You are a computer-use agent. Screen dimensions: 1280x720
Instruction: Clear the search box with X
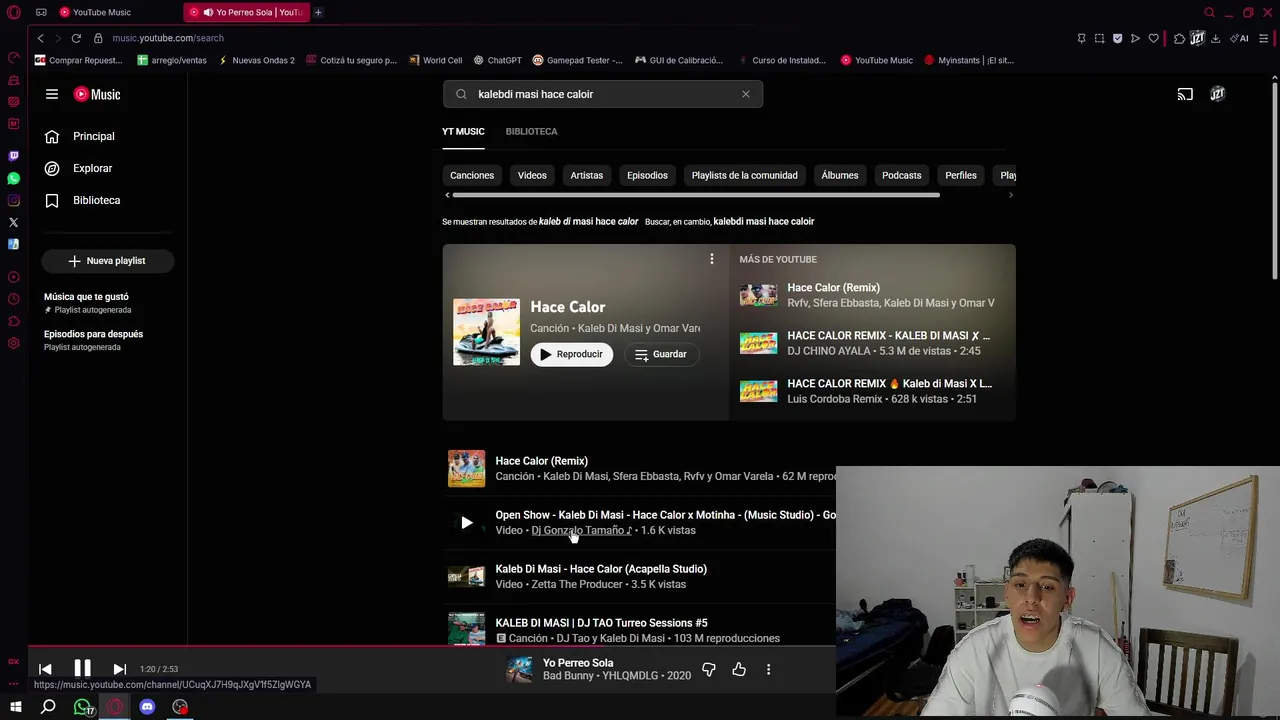[x=745, y=94]
